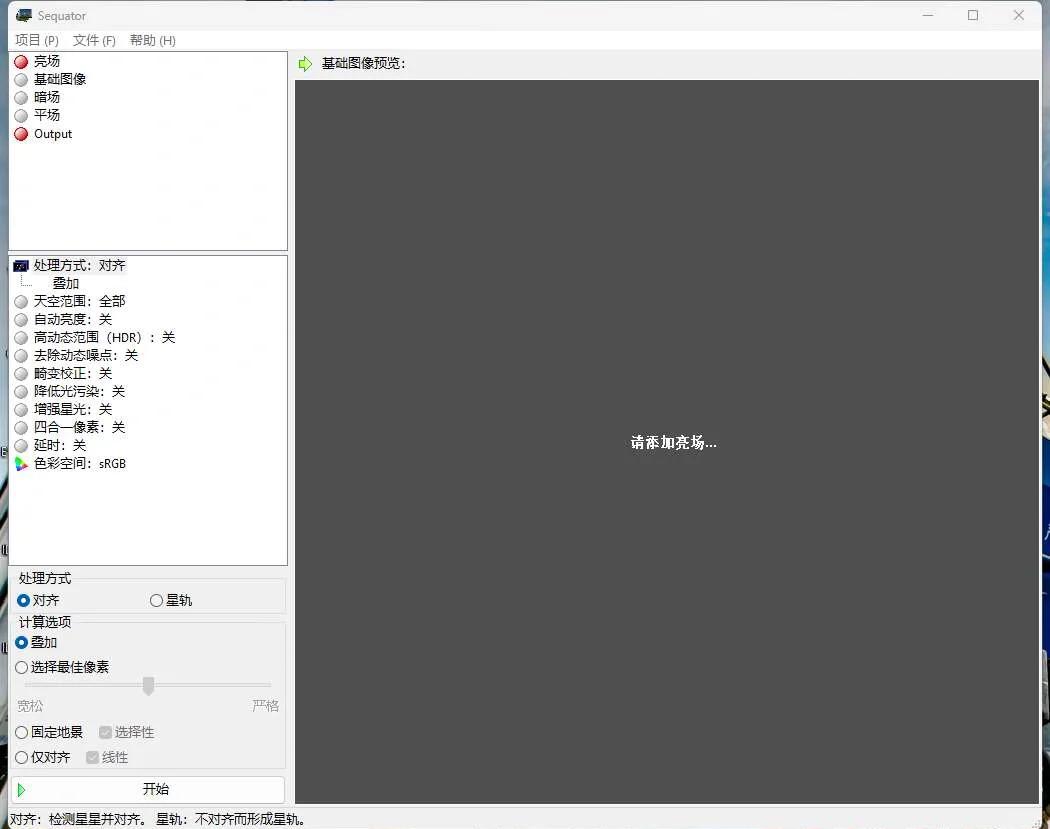The height and width of the screenshot is (829, 1050).
Task: Select the 固定地景 radio option
Action: [22, 733]
